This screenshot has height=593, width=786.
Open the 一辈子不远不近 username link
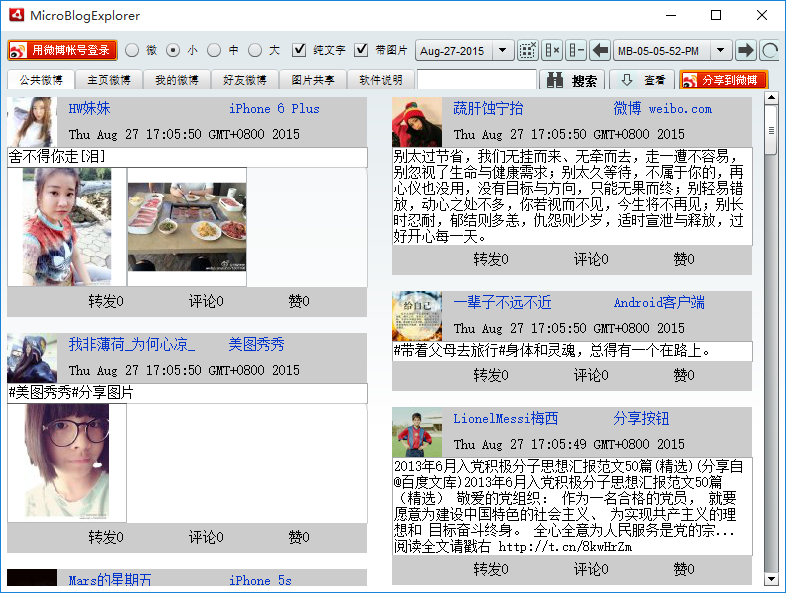[x=502, y=302]
